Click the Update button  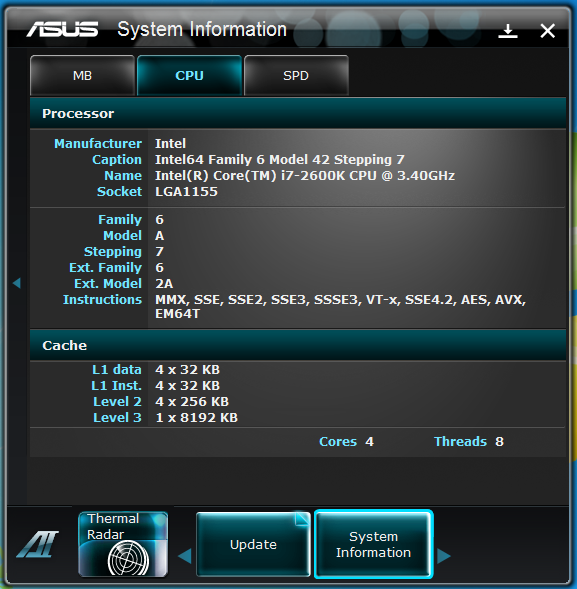tap(253, 544)
